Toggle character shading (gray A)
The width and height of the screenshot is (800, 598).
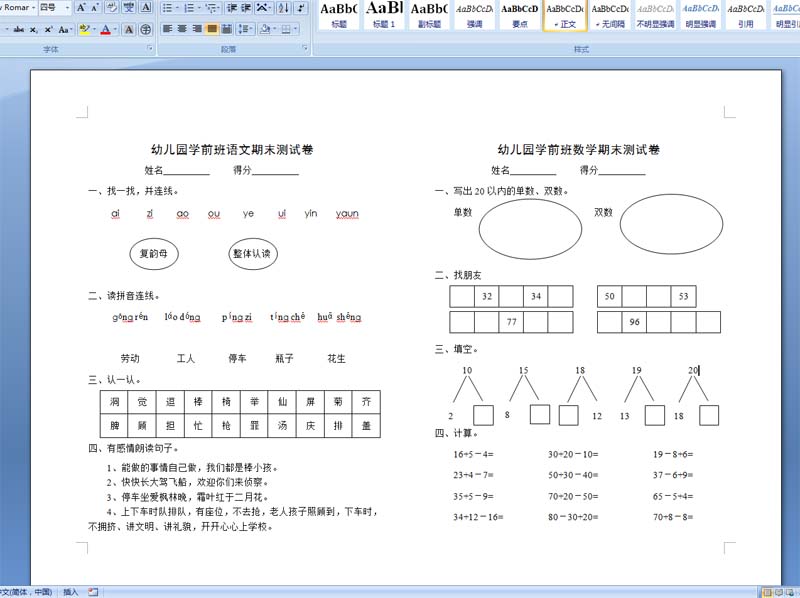click(x=129, y=30)
